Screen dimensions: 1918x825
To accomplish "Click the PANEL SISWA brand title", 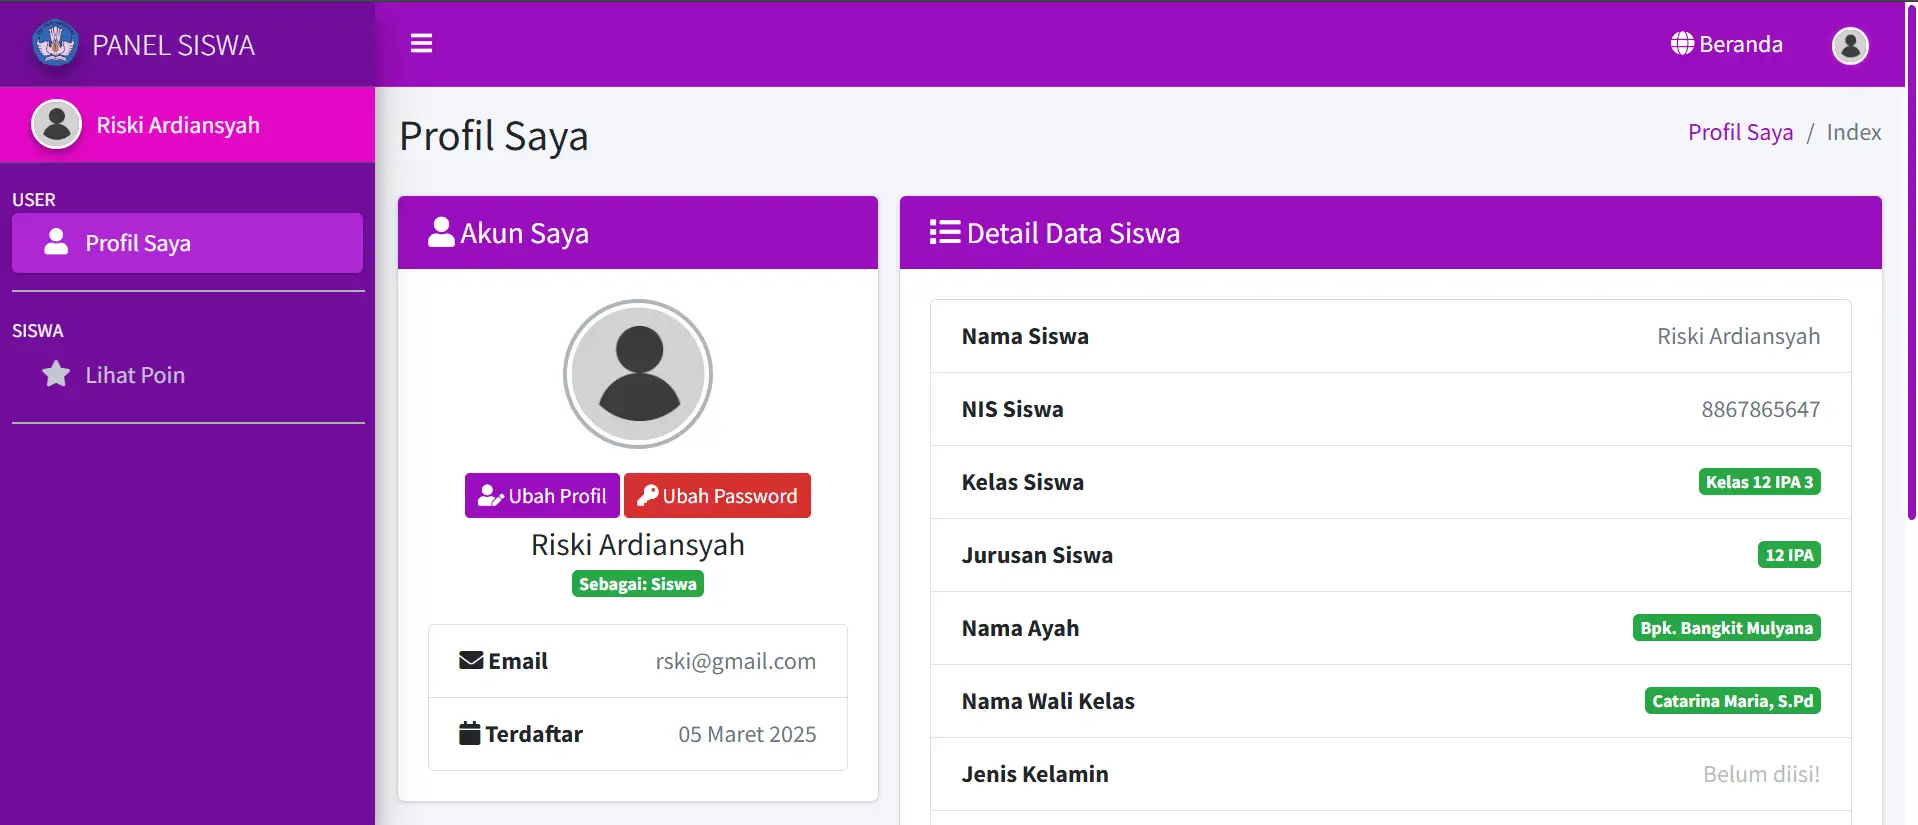I will (x=174, y=45).
